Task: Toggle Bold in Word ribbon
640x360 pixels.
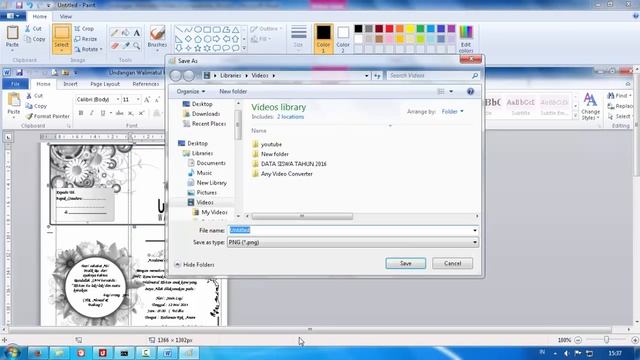Action: (81, 113)
